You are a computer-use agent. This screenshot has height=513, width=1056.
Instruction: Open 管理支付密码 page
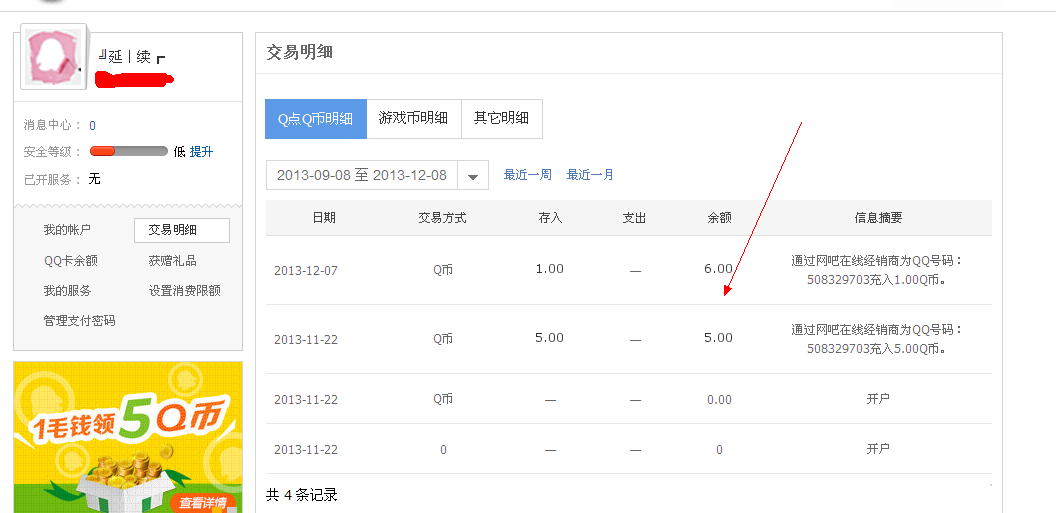pyautogui.click(x=79, y=320)
